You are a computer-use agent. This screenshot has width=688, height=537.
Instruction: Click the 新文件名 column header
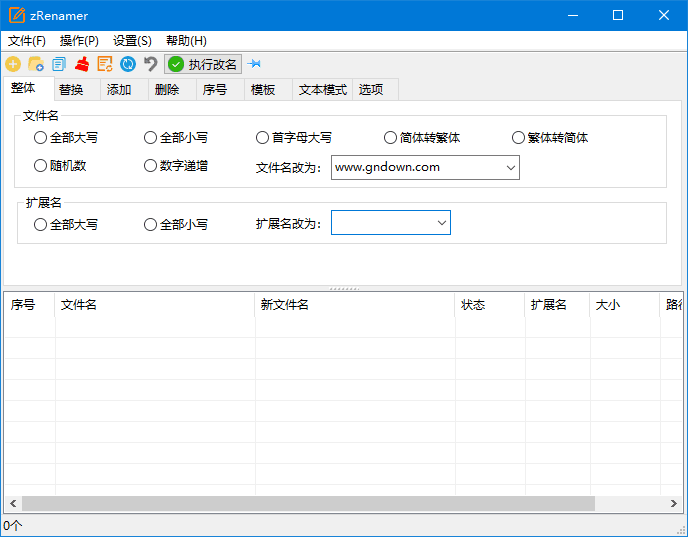[x=285, y=305]
